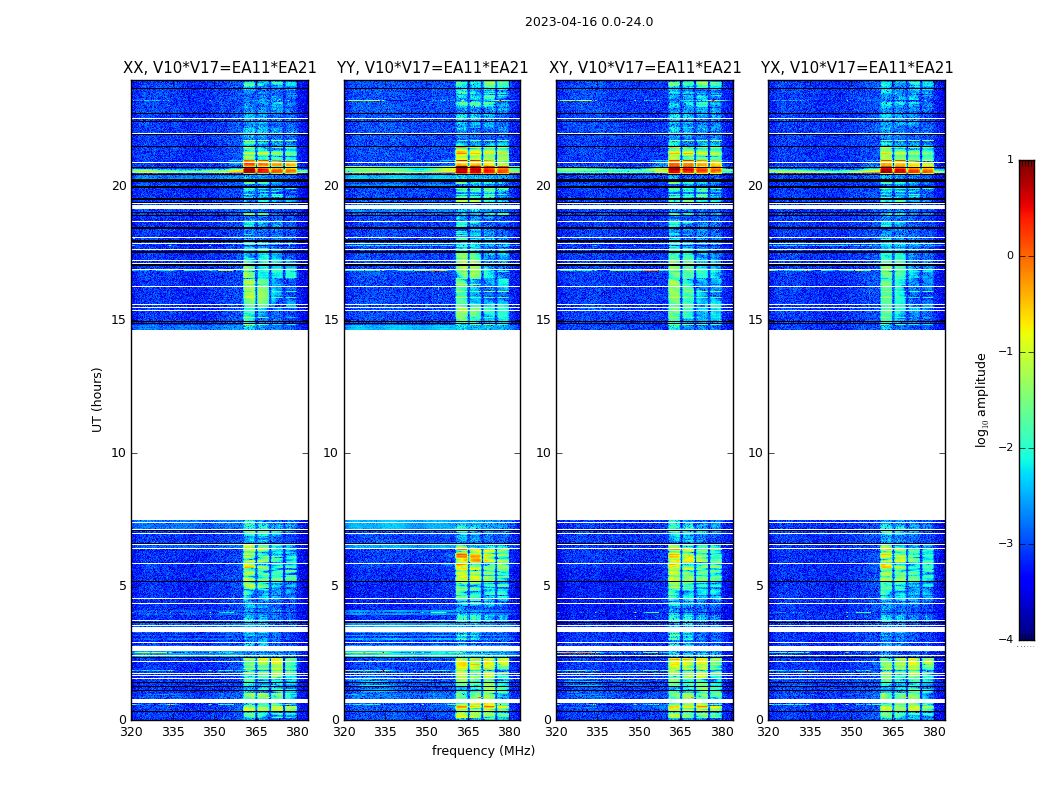Select the YY polarization panel title

[432, 68]
